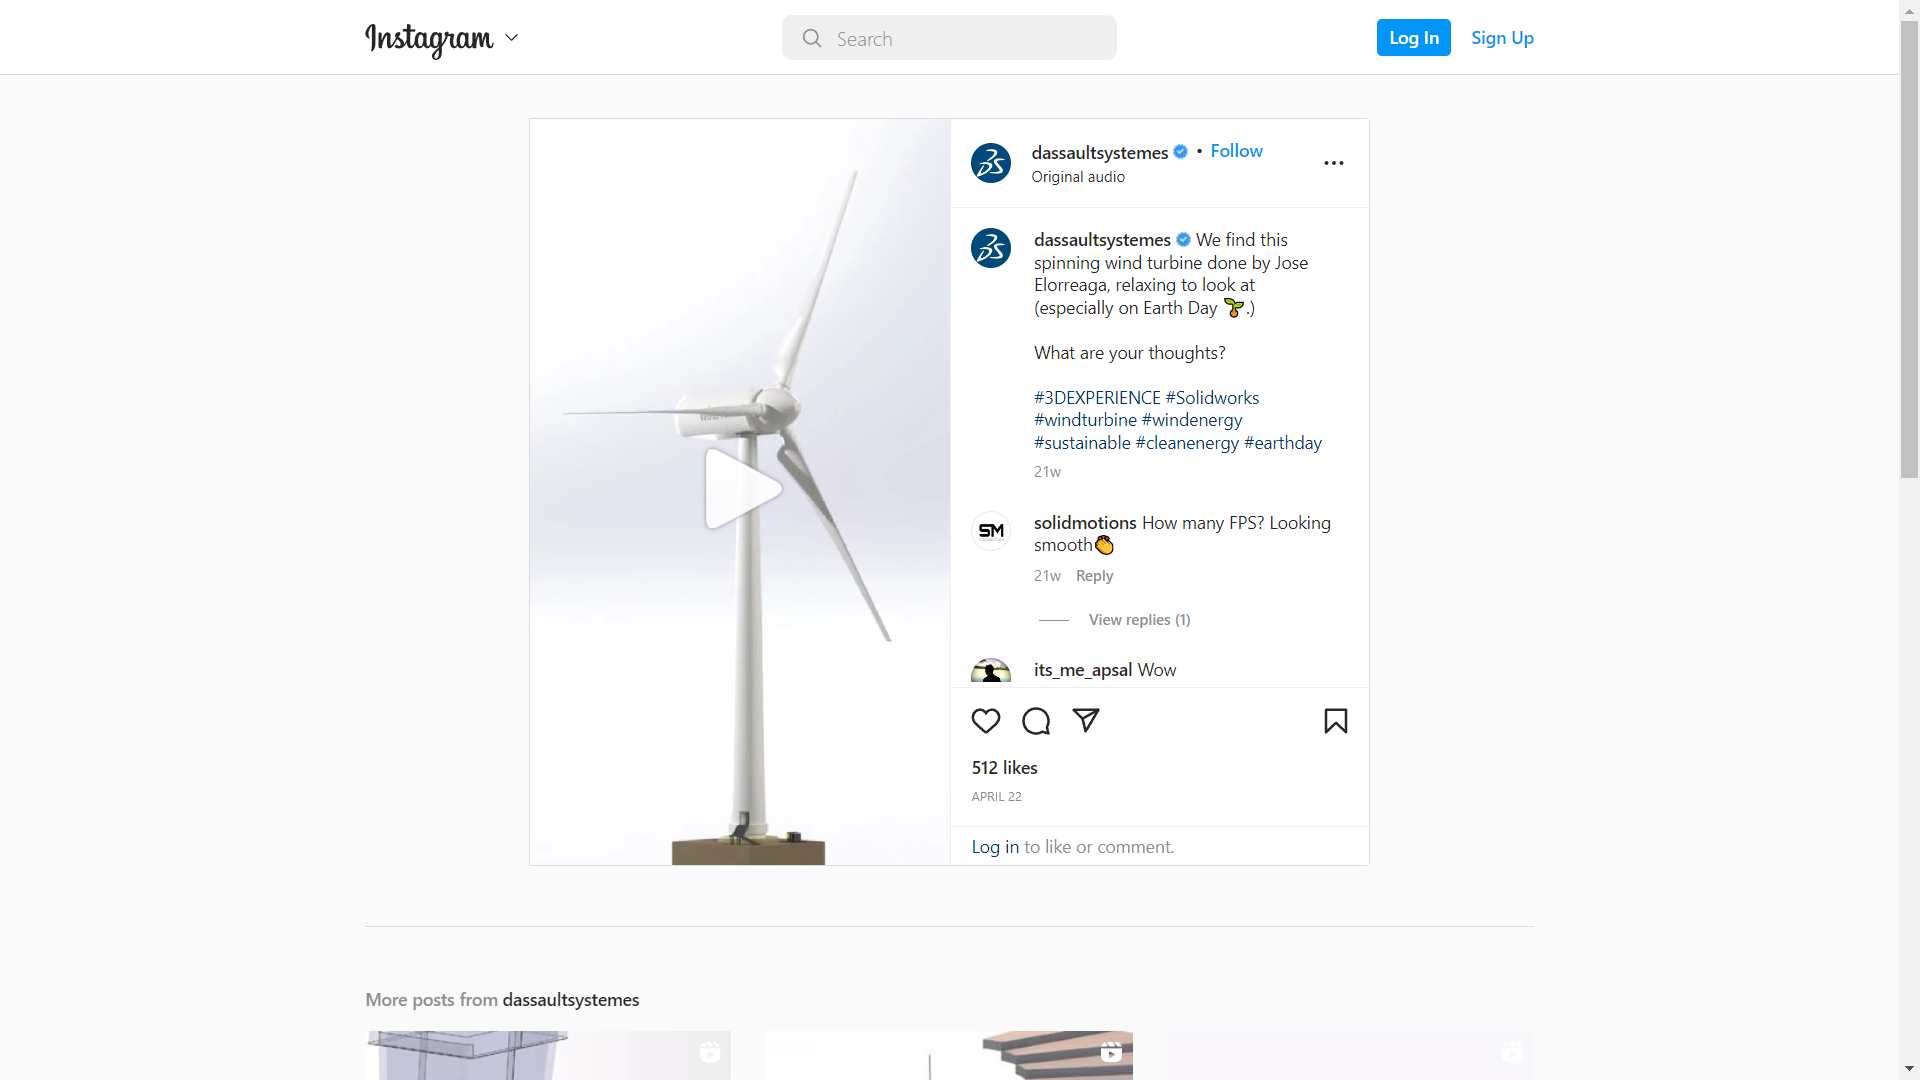Open the #Solidworks hashtag
This screenshot has height=1080, width=1920.
1212,398
